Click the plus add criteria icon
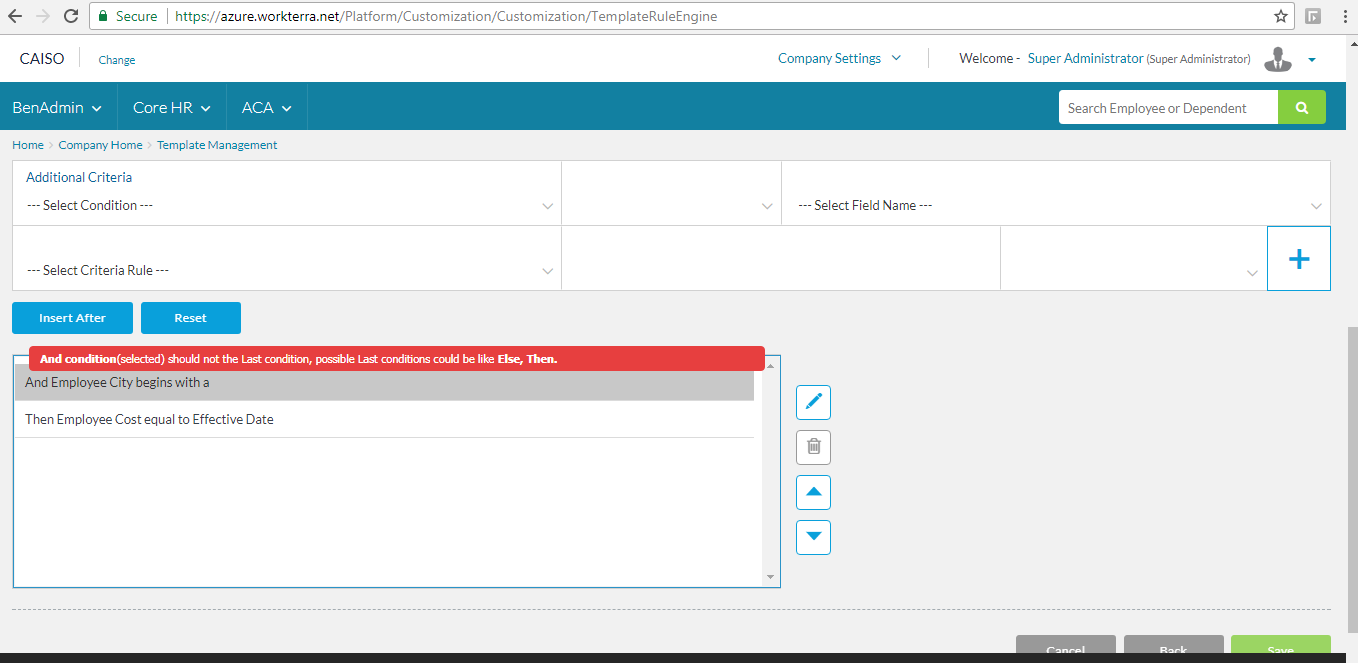This screenshot has width=1358, height=663. [1298, 259]
